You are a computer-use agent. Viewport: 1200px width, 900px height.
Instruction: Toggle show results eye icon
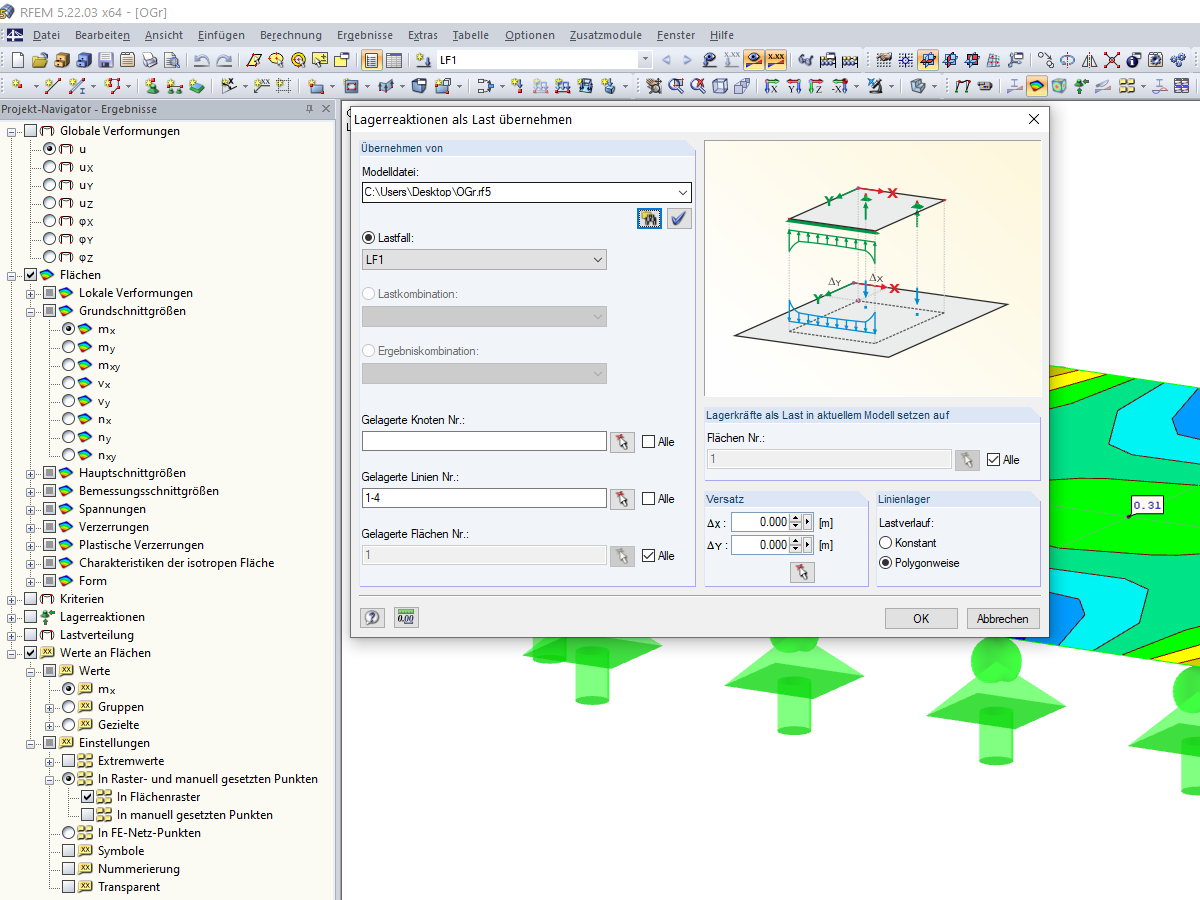(754, 60)
